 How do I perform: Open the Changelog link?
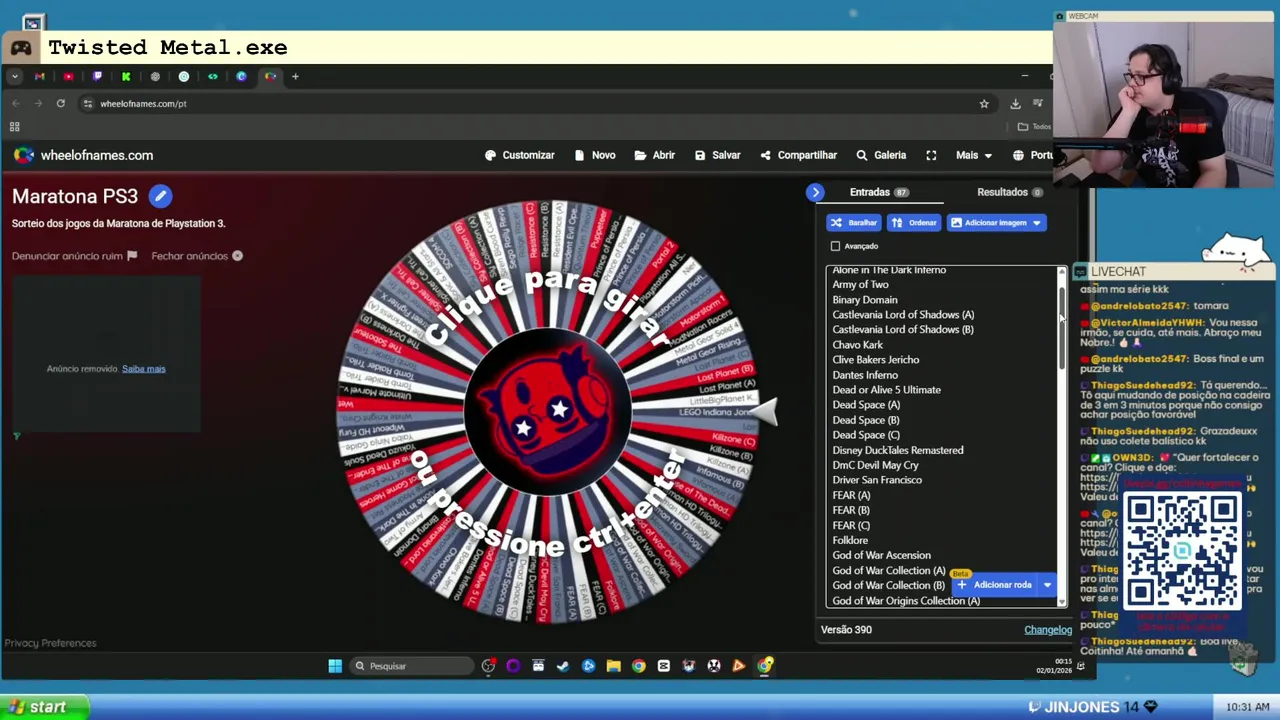[1048, 630]
